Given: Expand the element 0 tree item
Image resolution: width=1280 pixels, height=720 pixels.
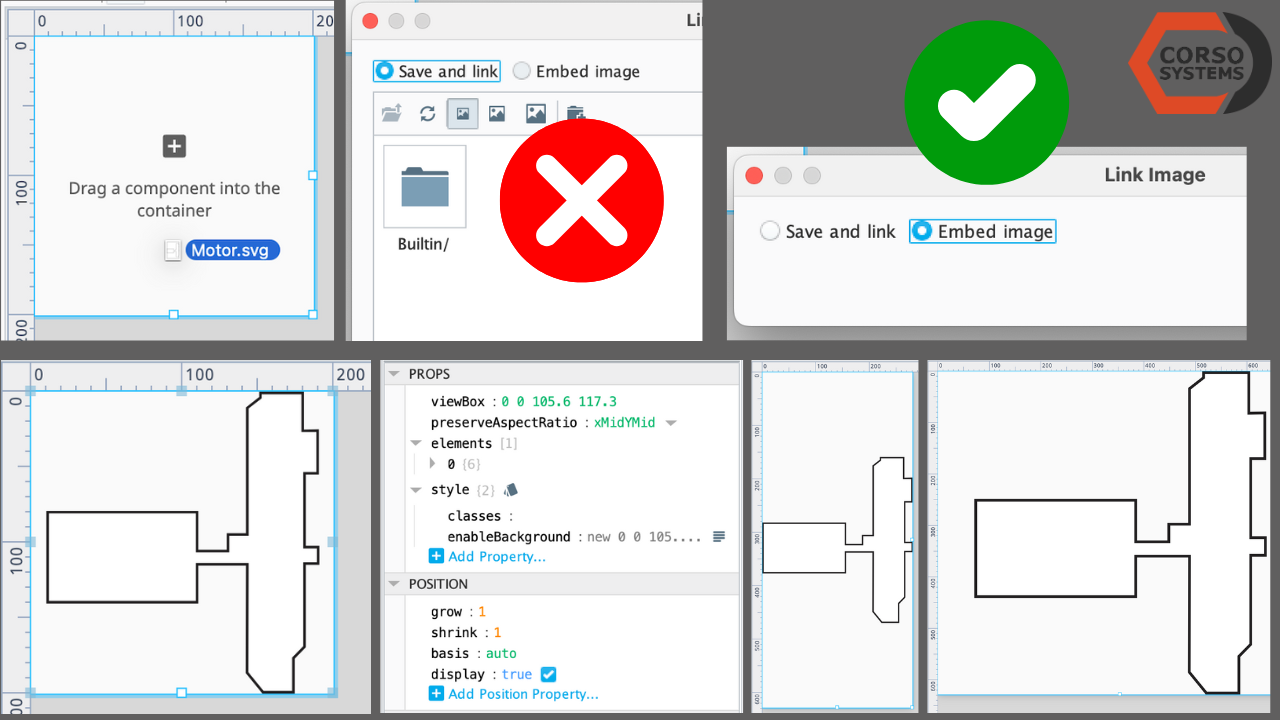Looking at the screenshot, I should 431,463.
